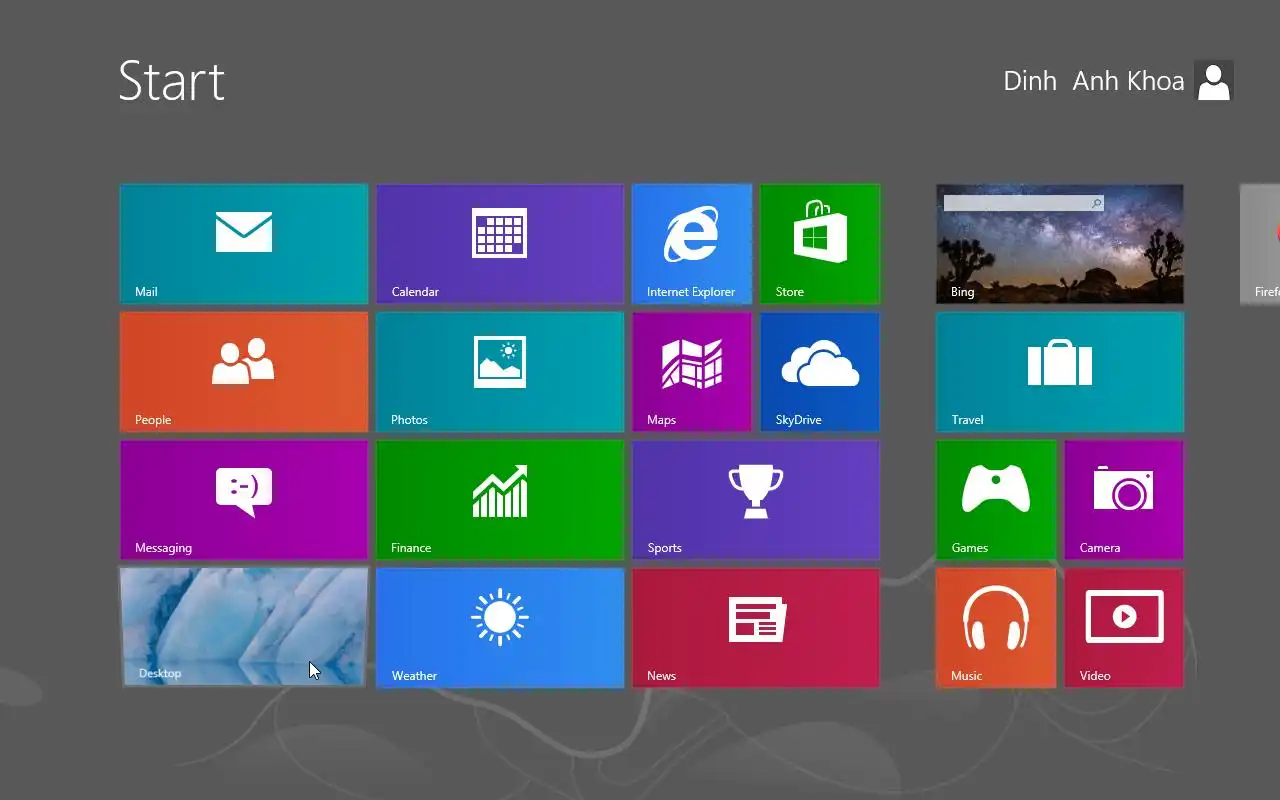Viewport: 1280px width, 800px height.
Task: Open the Mail tile
Action: click(244, 244)
